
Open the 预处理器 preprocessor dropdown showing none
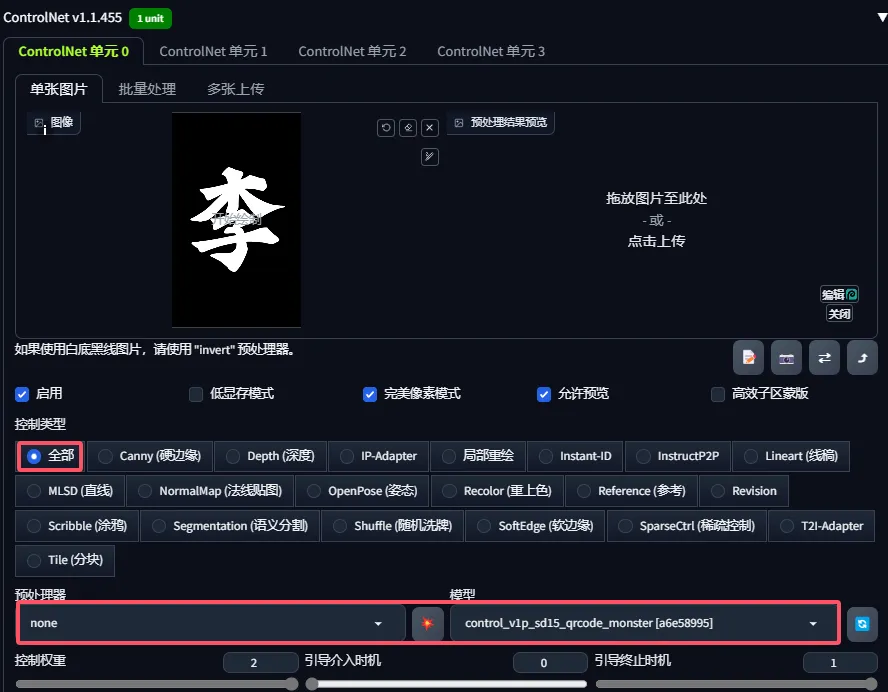pyautogui.click(x=210, y=623)
